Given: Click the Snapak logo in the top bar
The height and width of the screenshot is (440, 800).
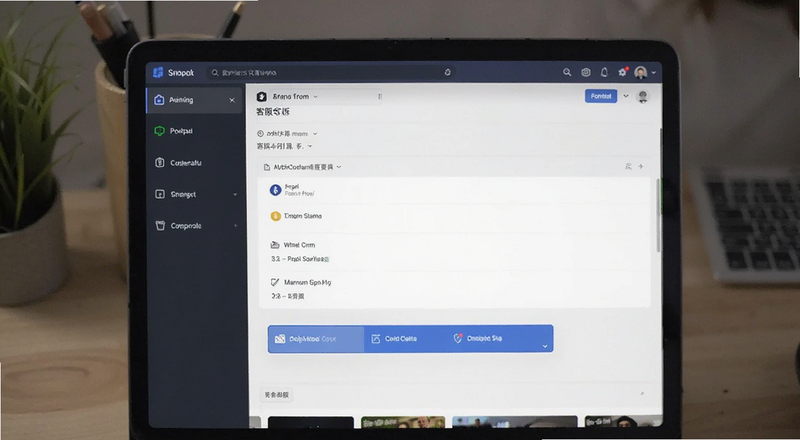Looking at the screenshot, I should [x=173, y=72].
